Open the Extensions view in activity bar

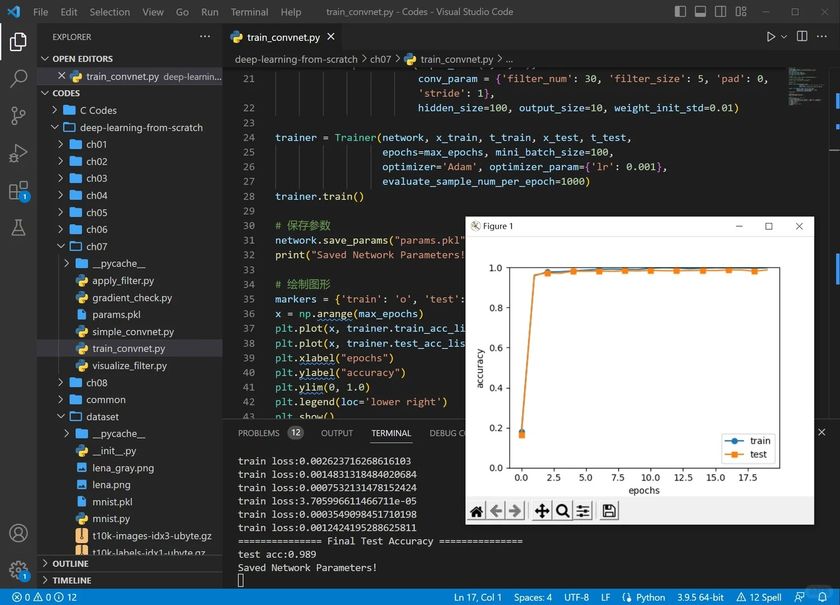[18, 190]
